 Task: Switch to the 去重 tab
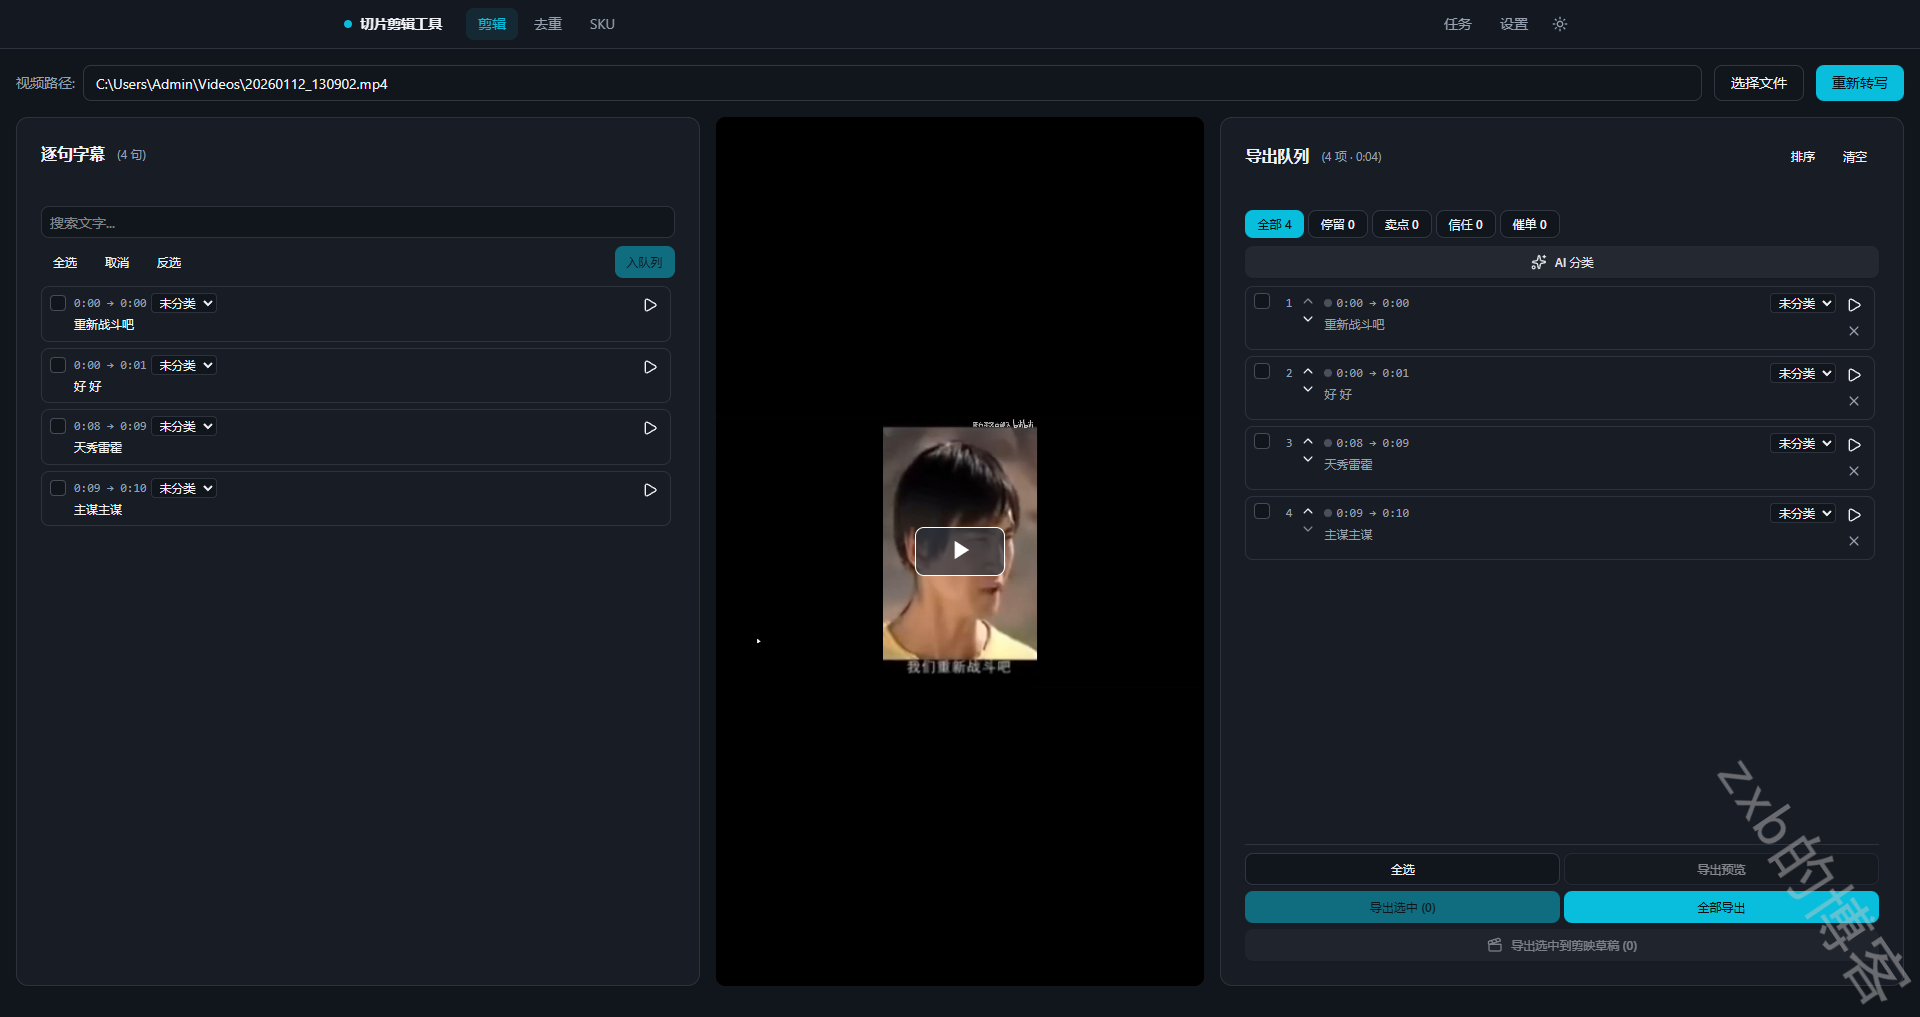pyautogui.click(x=548, y=24)
